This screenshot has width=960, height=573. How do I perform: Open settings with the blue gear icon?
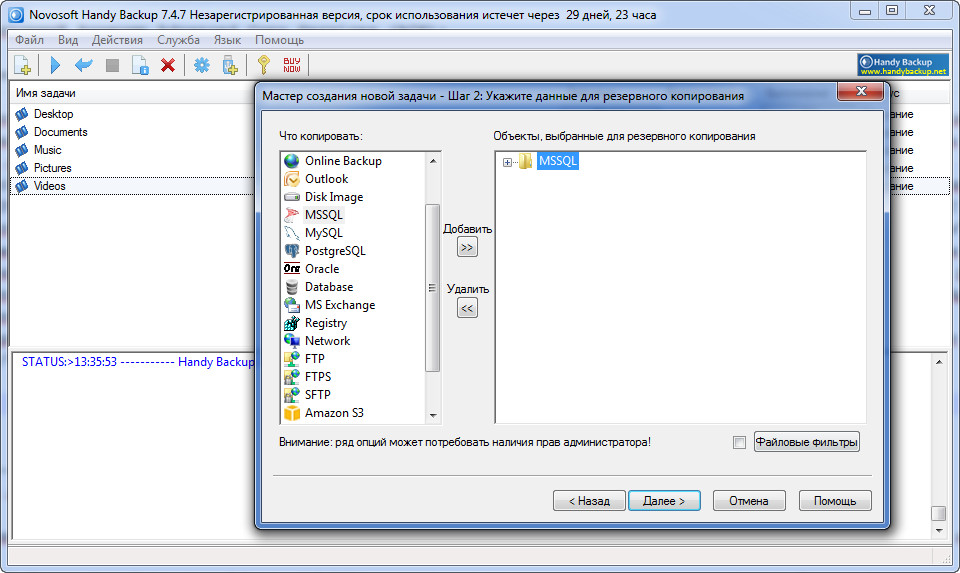pos(201,65)
